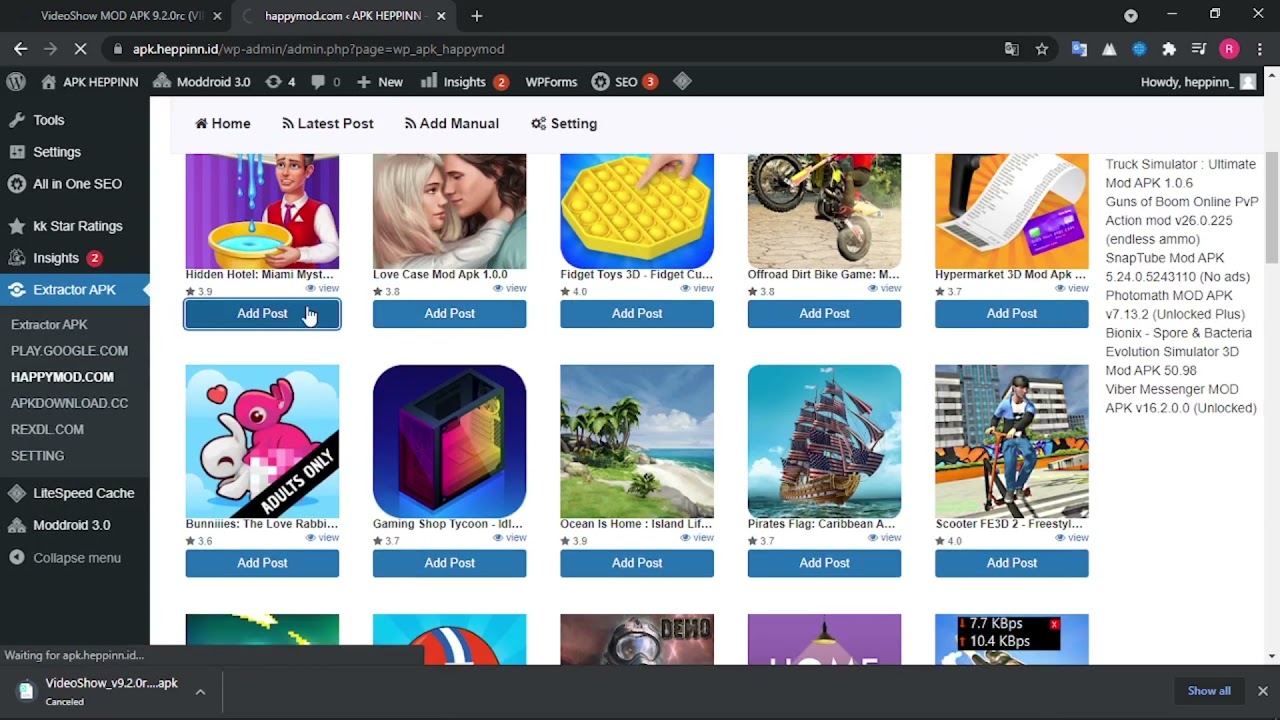Go to the Add Manual tab
This screenshot has height=720, width=1280.
point(451,124)
